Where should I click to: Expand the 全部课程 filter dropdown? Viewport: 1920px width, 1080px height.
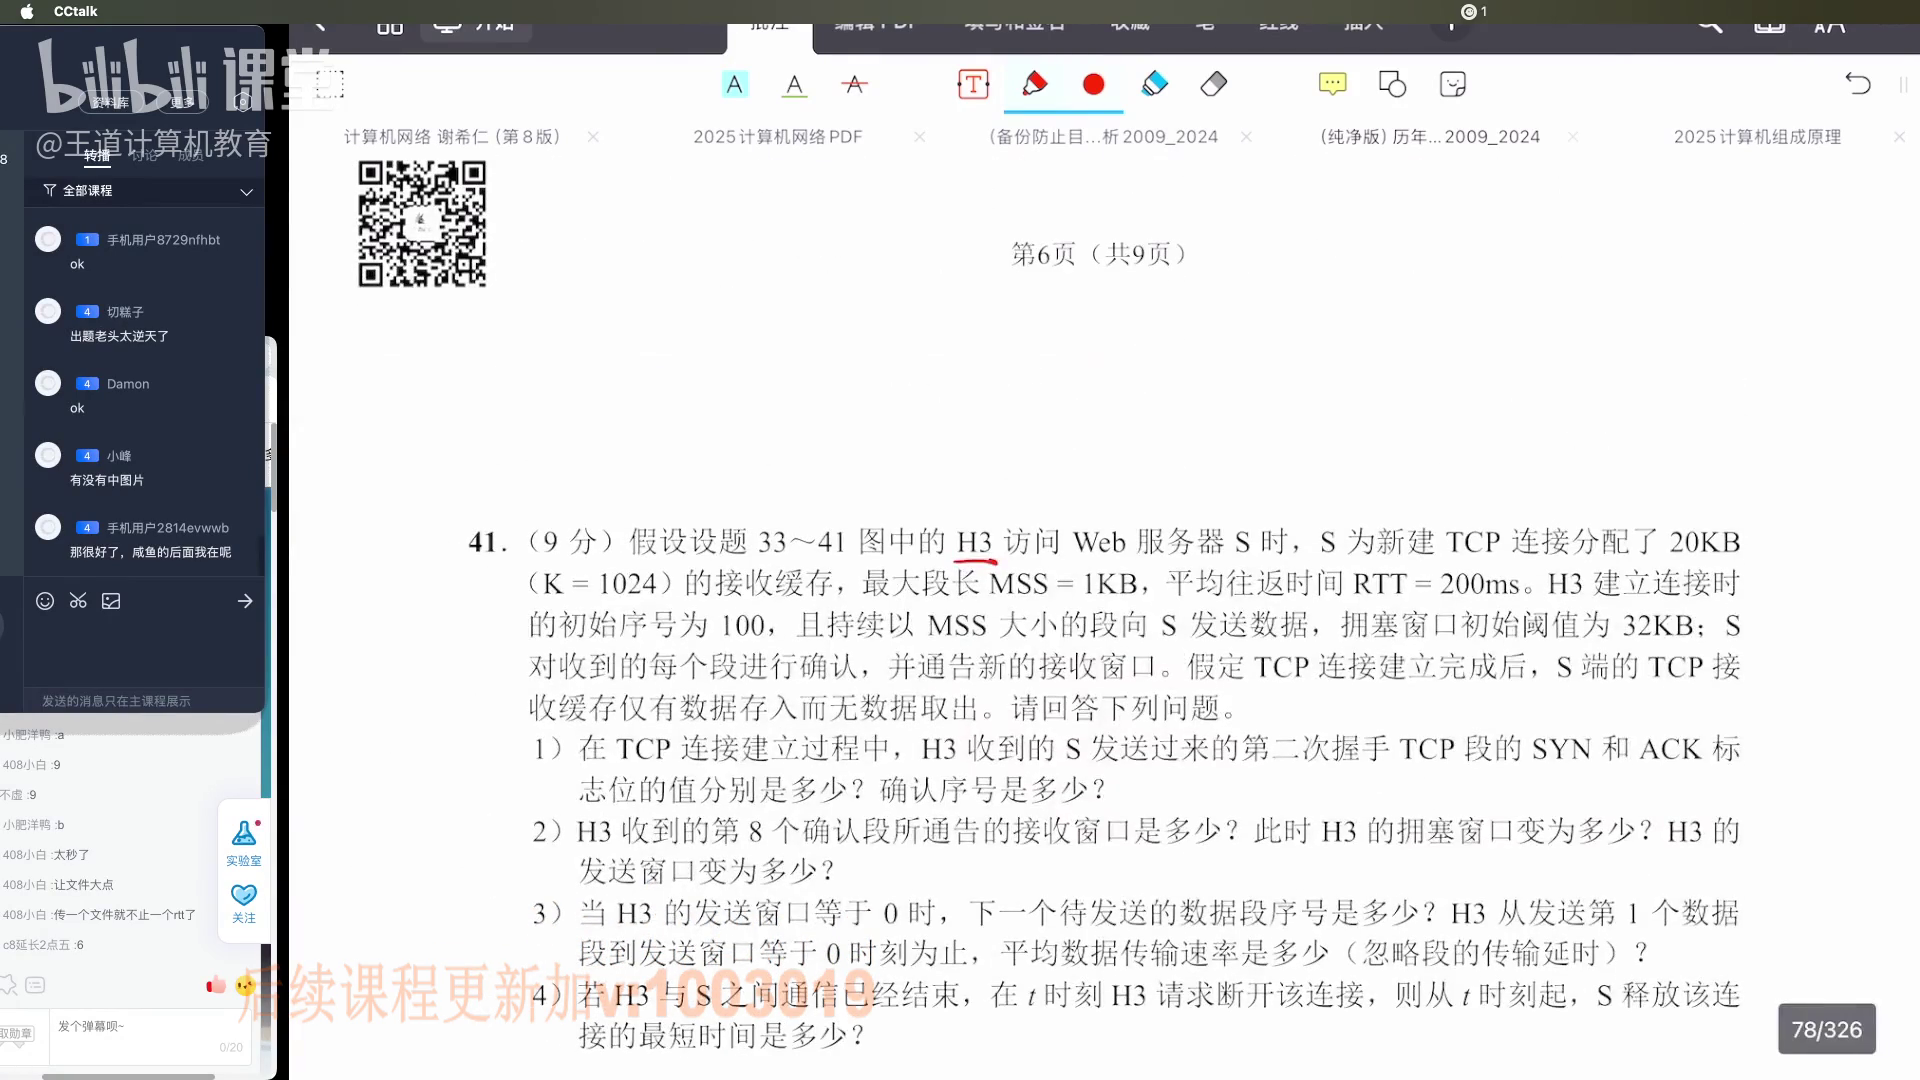point(246,191)
